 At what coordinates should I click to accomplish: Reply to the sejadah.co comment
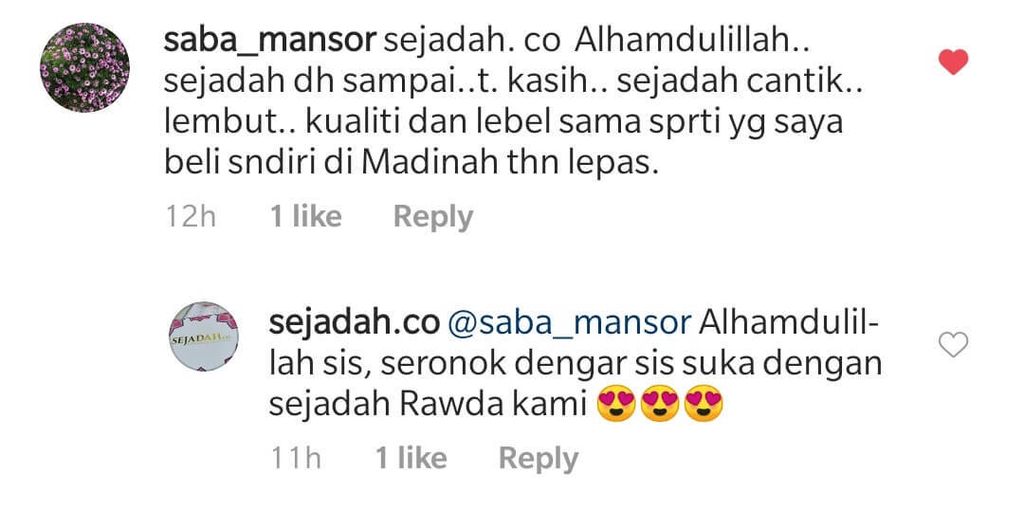pyautogui.click(x=538, y=459)
